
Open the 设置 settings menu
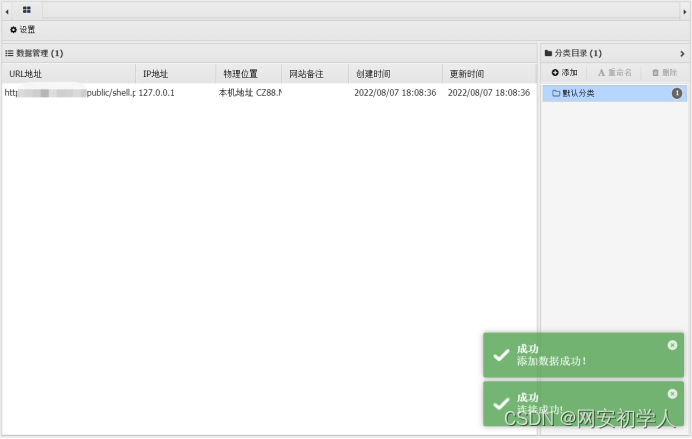[23, 30]
